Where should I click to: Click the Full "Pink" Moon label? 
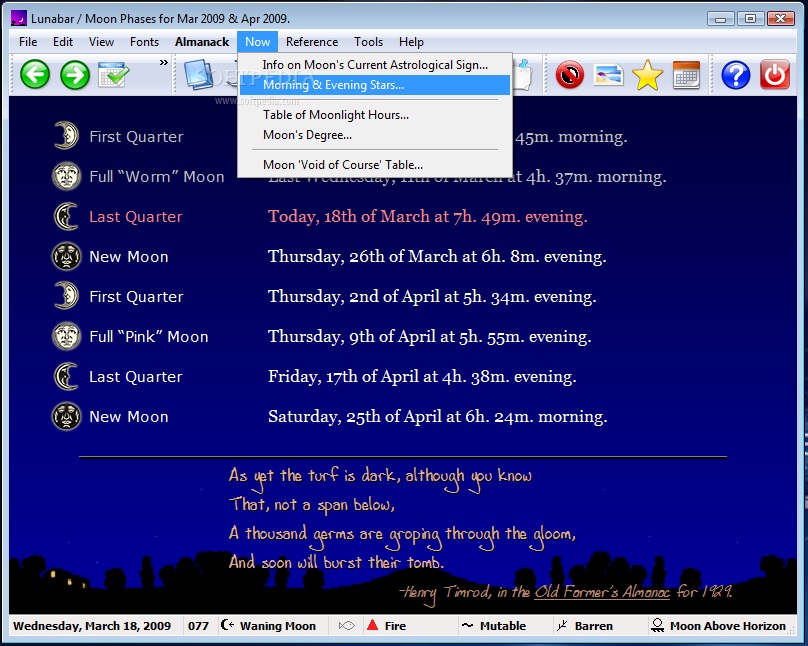[x=149, y=337]
